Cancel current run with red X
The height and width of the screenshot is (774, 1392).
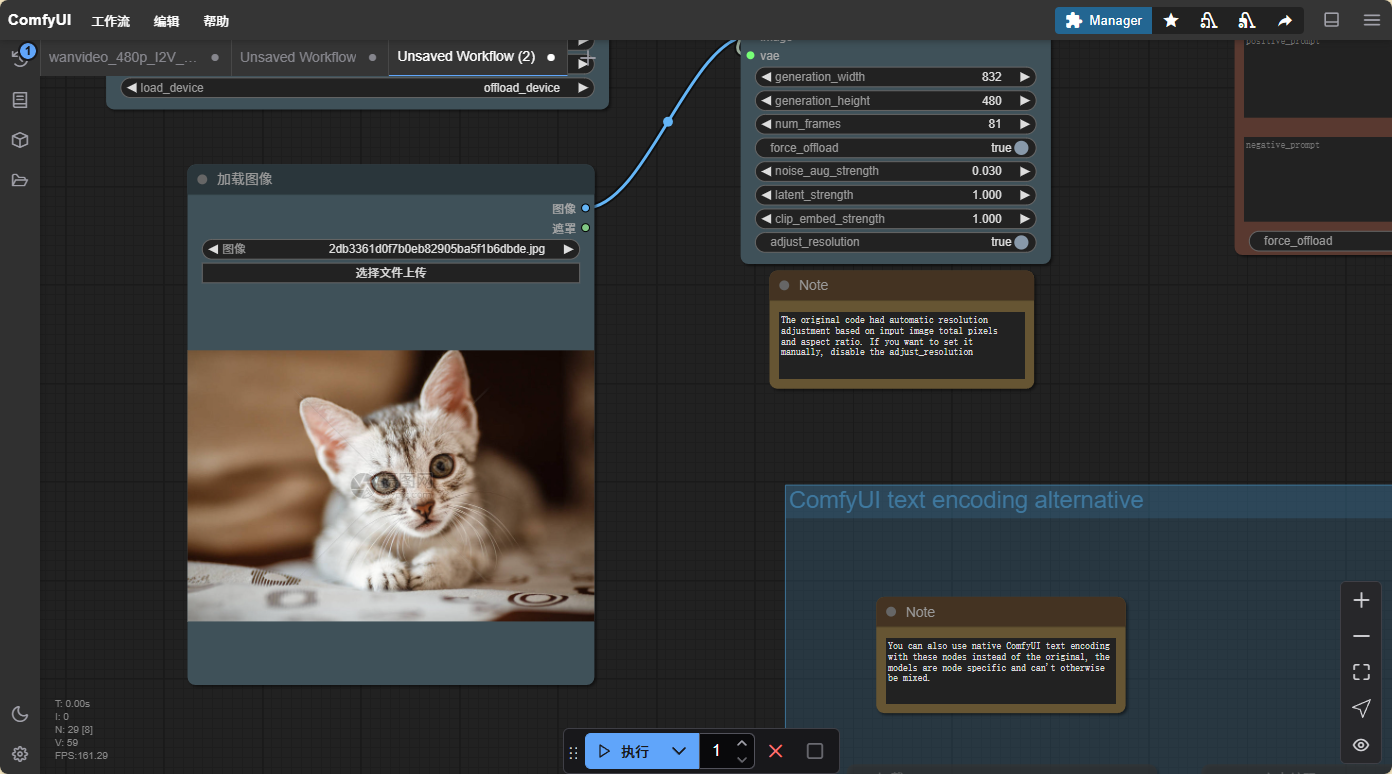[x=775, y=751]
